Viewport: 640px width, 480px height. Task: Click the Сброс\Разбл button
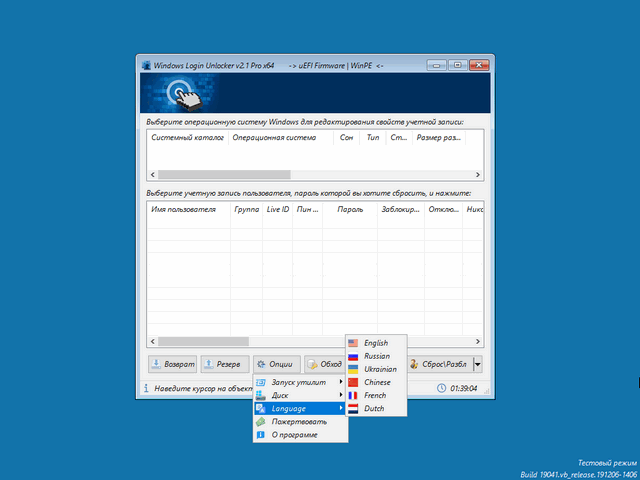[438, 365]
